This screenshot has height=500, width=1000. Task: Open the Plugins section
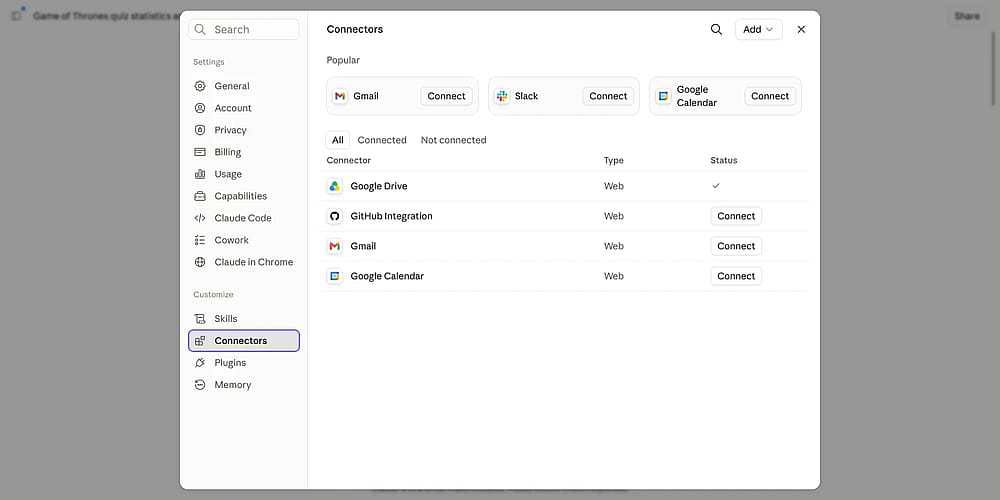click(x=244, y=363)
